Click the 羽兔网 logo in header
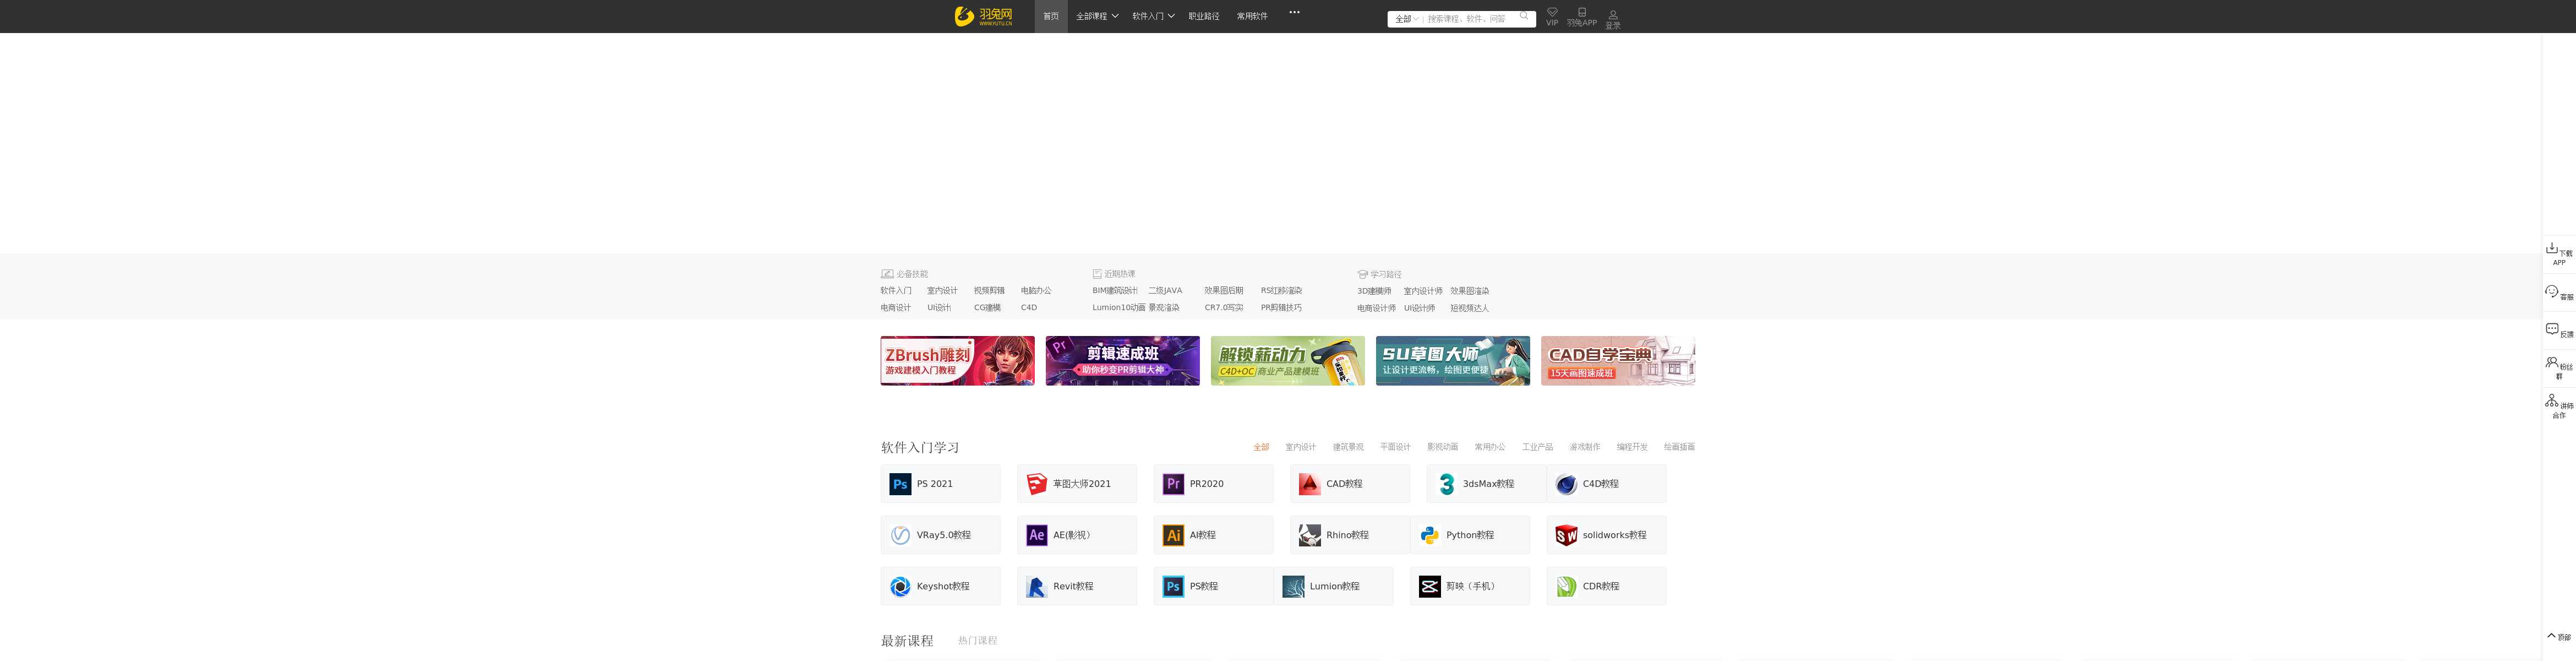 coord(983,16)
